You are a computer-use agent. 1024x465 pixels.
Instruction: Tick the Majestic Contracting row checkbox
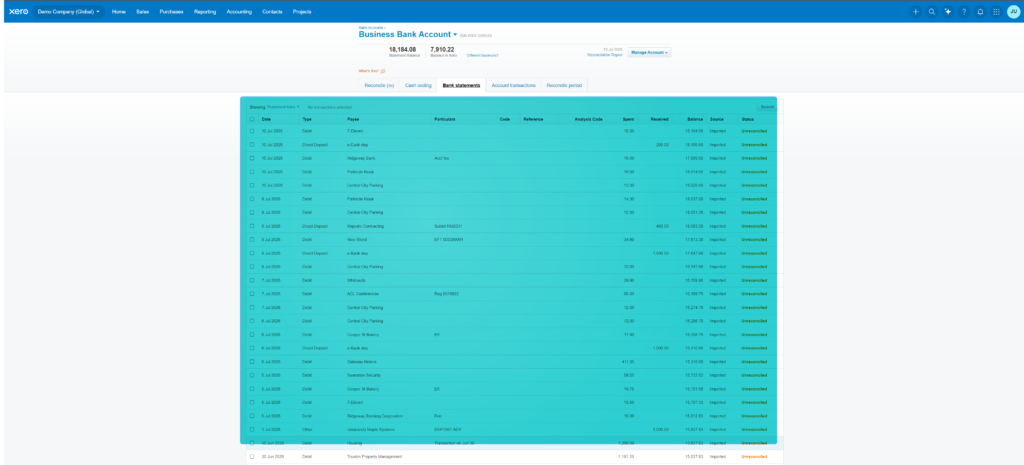[x=252, y=226]
